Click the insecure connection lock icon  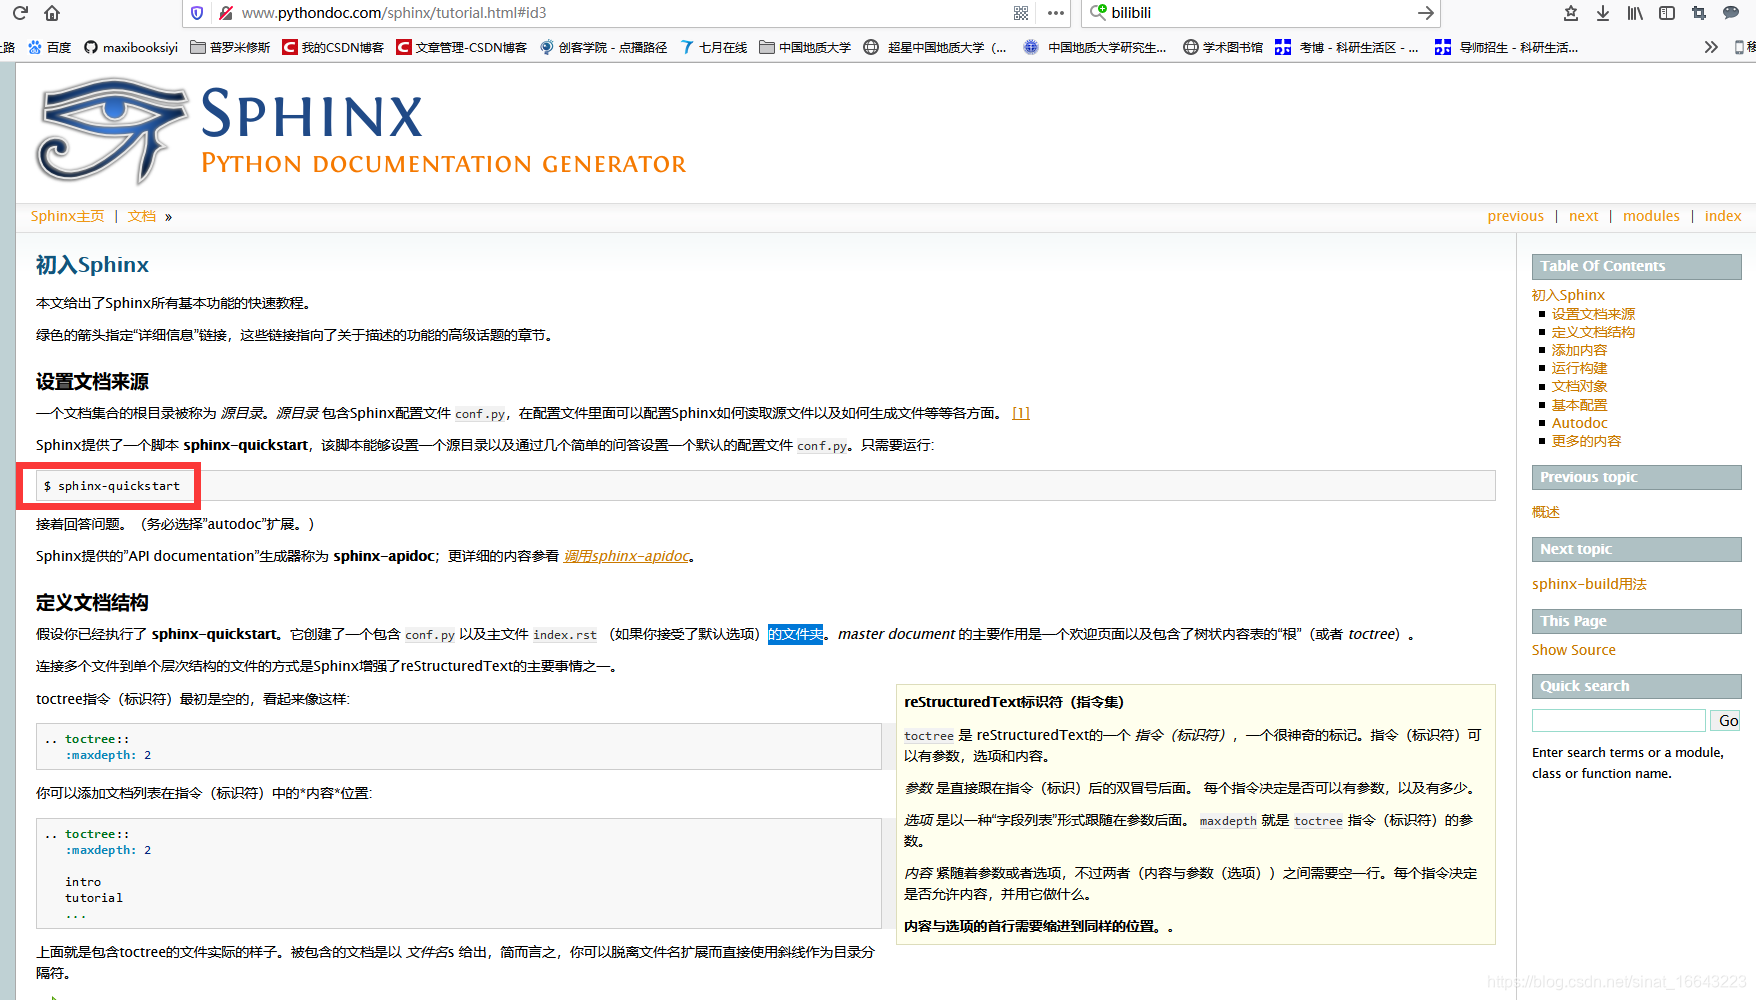pyautogui.click(x=226, y=13)
